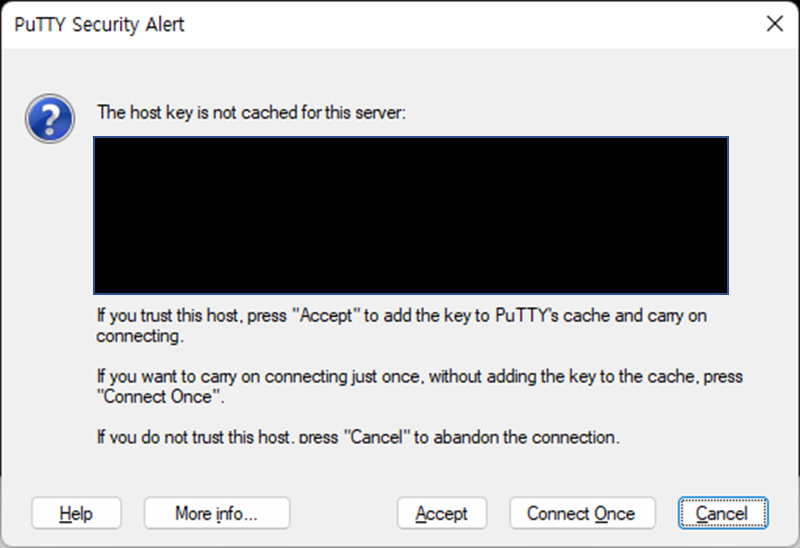The height and width of the screenshot is (548, 800).
Task: Click the blacked-out host key box
Action: (x=411, y=215)
